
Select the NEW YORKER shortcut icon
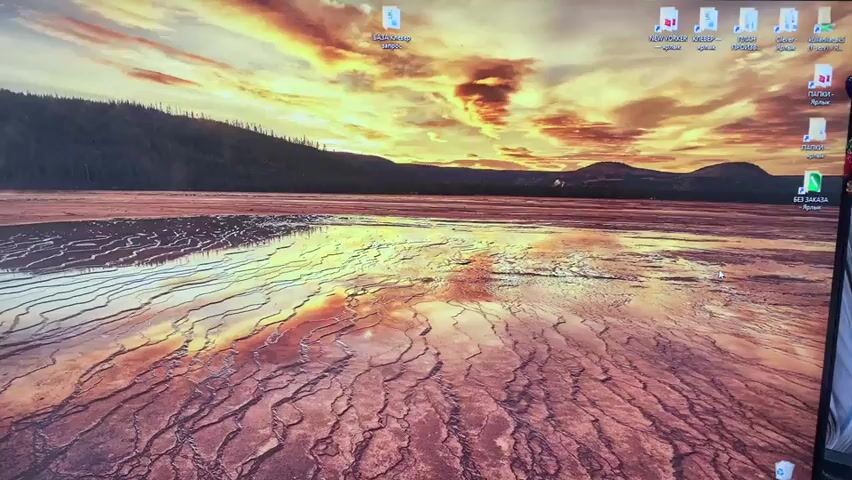coord(668,29)
